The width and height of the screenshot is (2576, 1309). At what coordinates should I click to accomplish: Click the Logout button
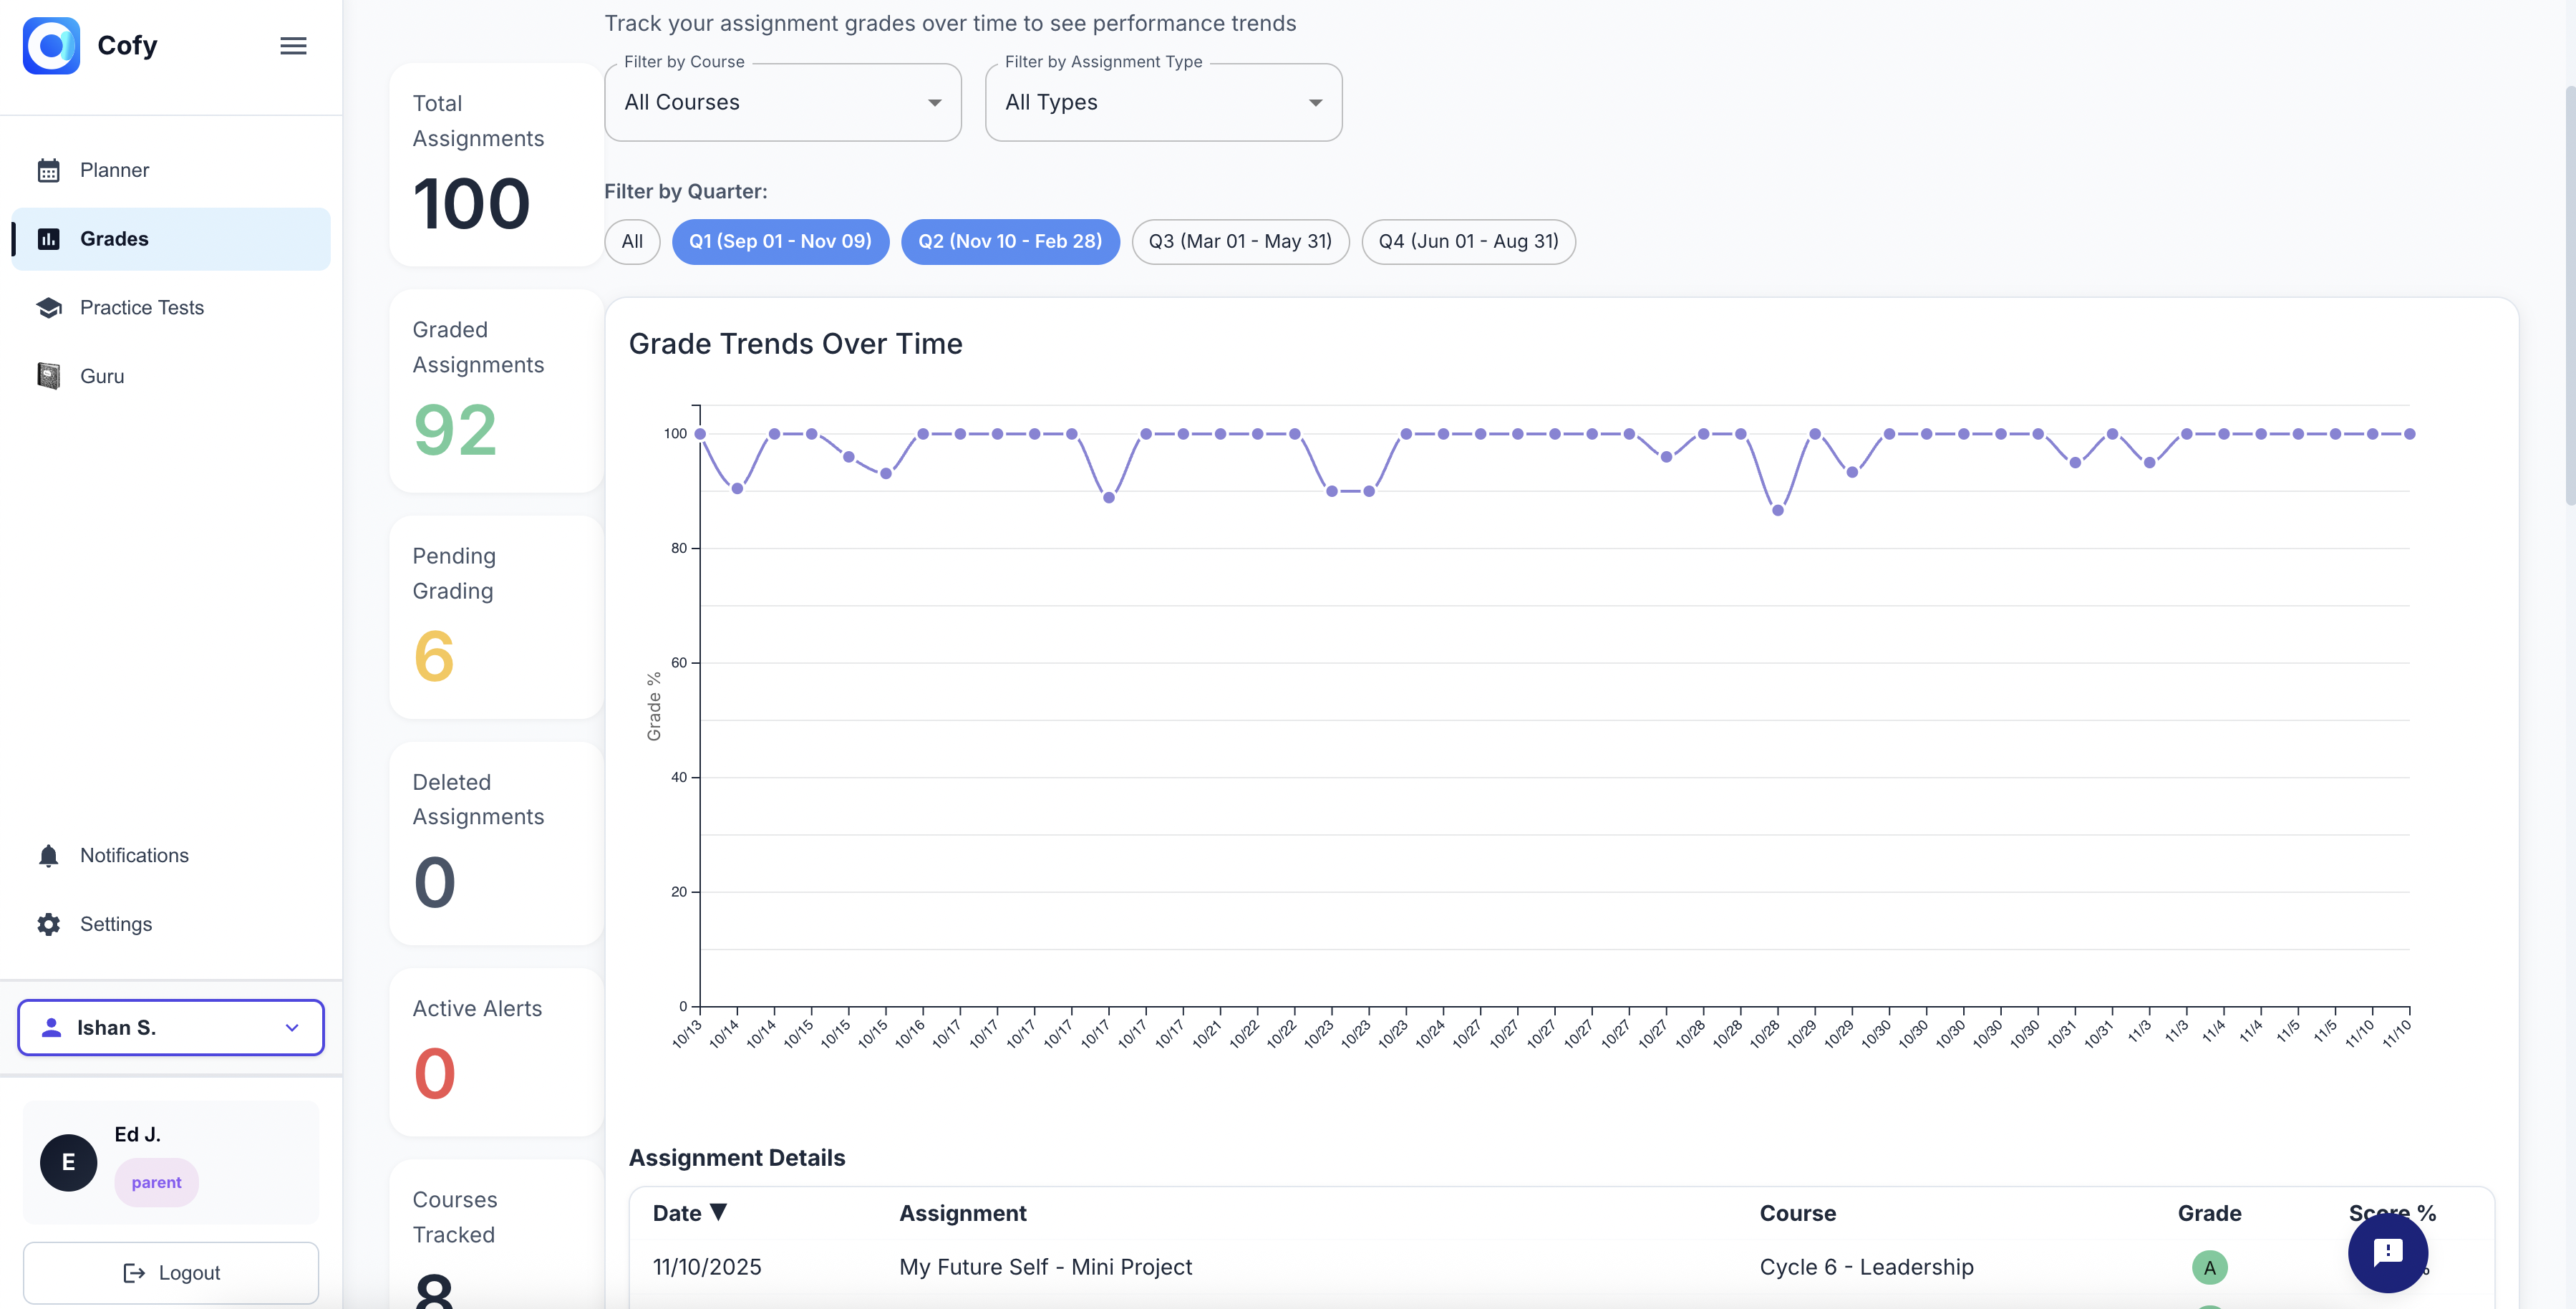(170, 1272)
